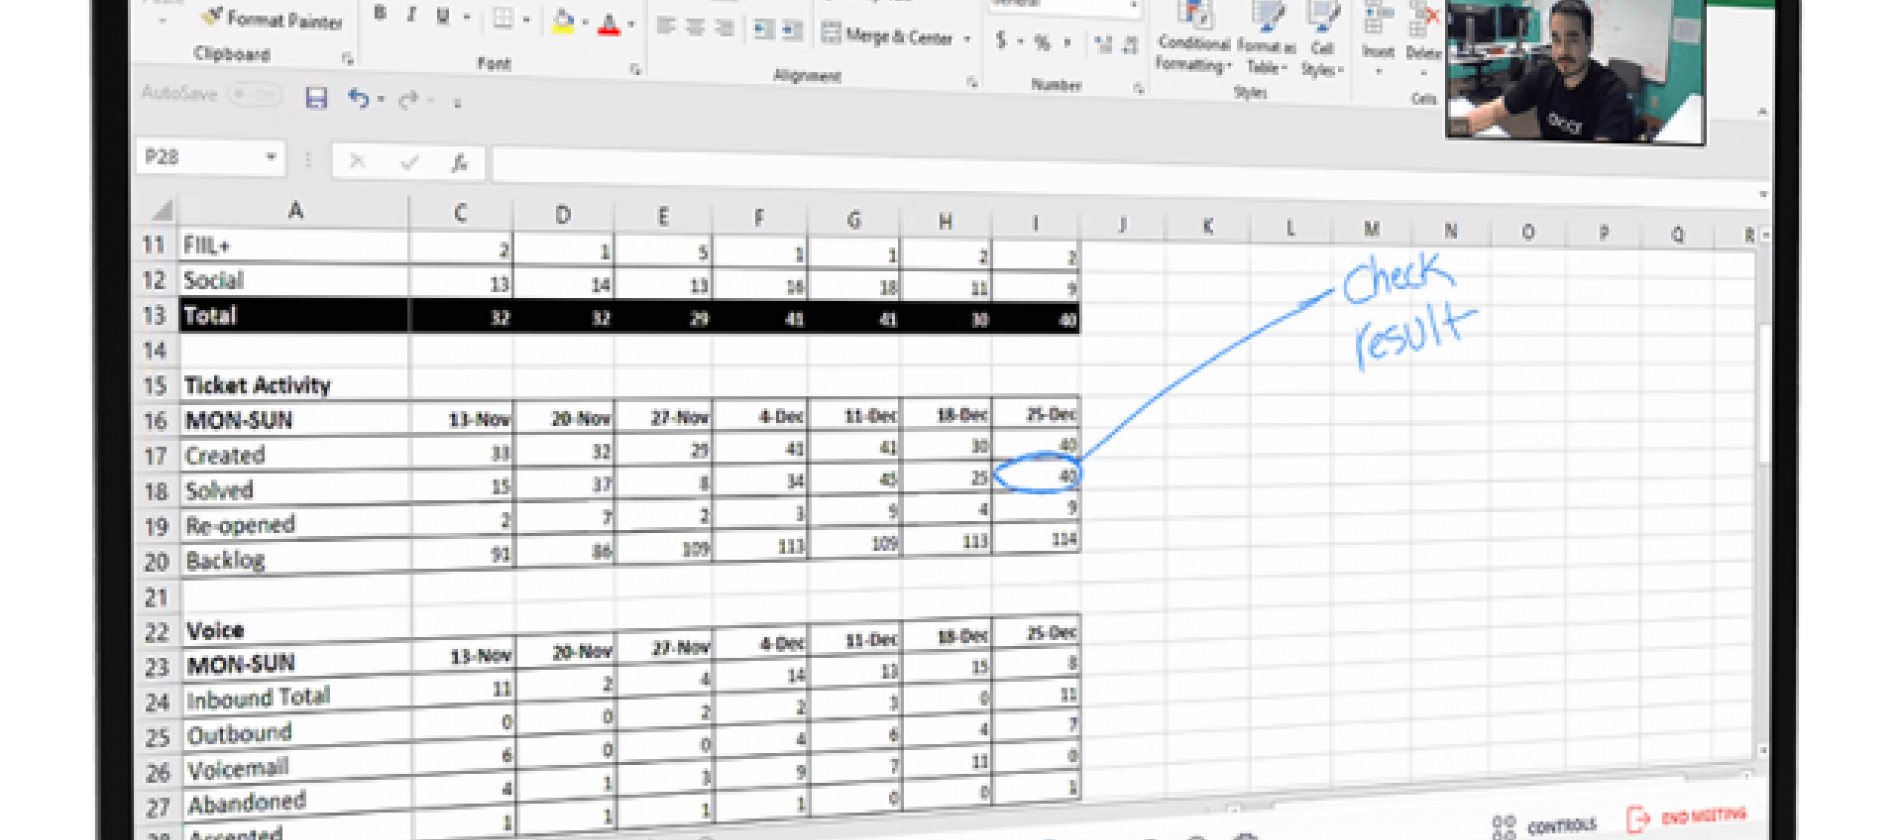Select the 'Backlog' row label

click(x=225, y=560)
